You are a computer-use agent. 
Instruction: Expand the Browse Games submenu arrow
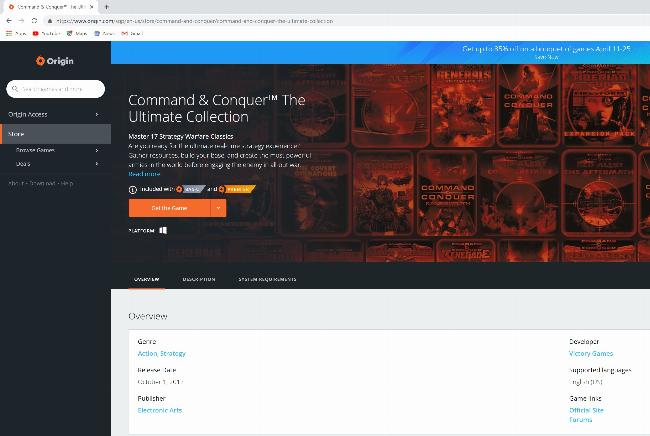pos(97,150)
